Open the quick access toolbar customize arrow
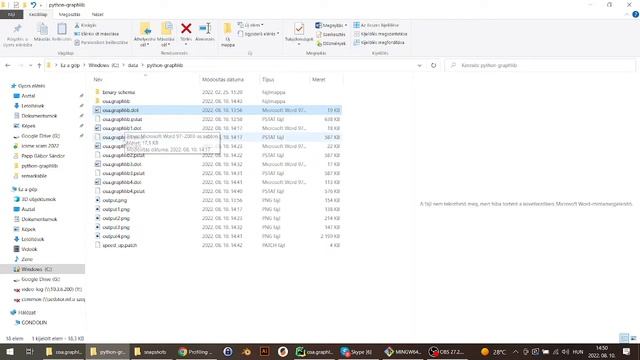The image size is (640, 360). click(x=41, y=5)
